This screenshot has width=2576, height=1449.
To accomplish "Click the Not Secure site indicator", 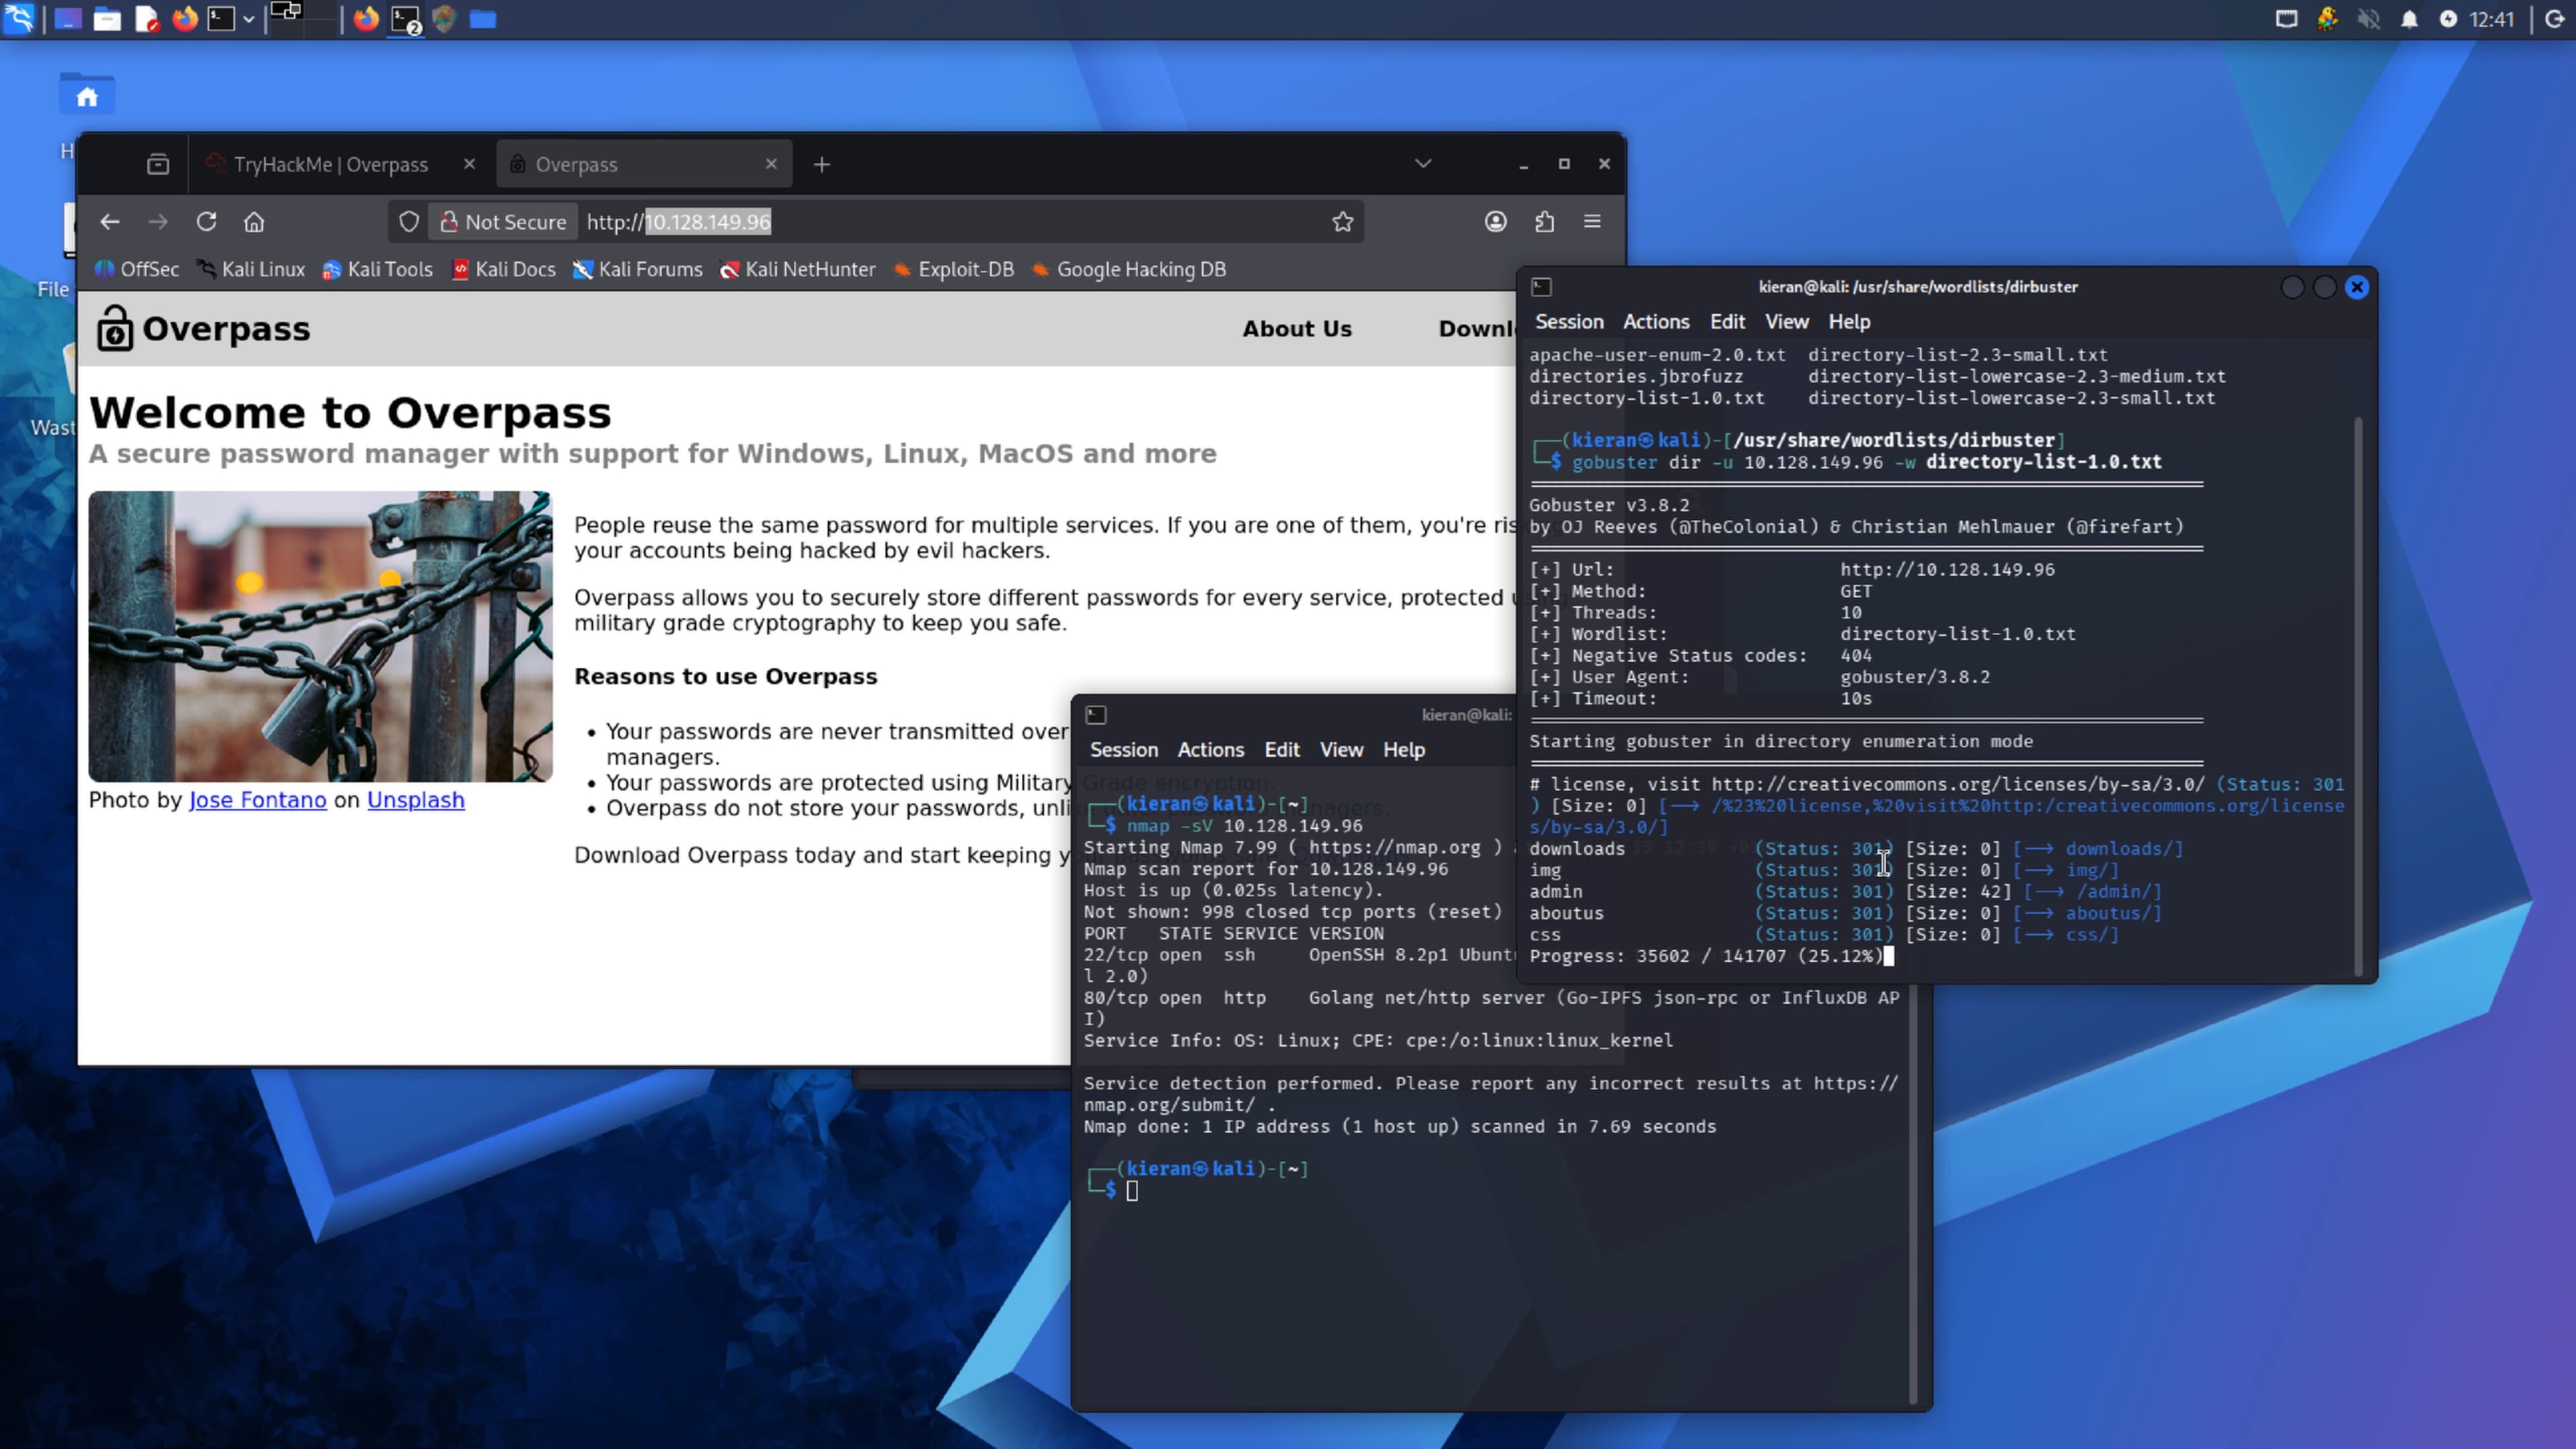I will click(504, 222).
